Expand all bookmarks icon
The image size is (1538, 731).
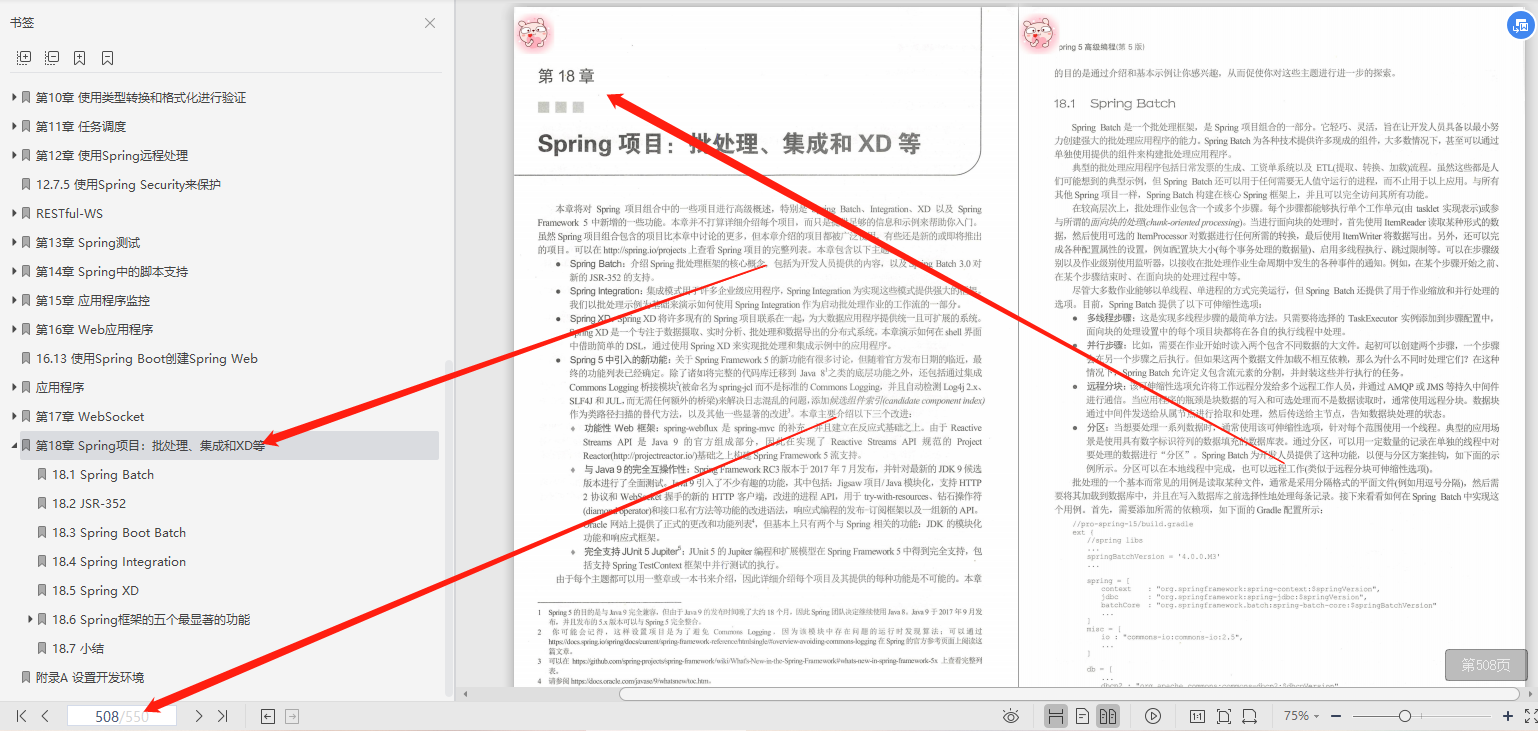25,58
